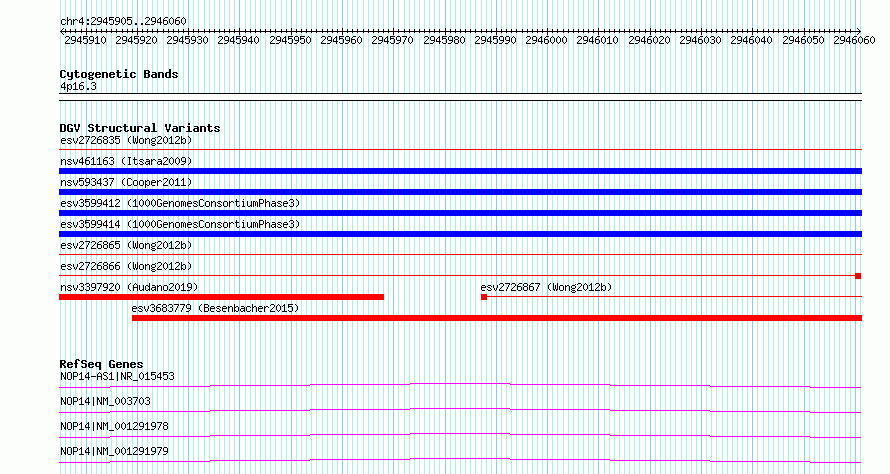Screen dimensions: 890x474
Task: Click the red square start of esv2726867
Action: coord(484,297)
